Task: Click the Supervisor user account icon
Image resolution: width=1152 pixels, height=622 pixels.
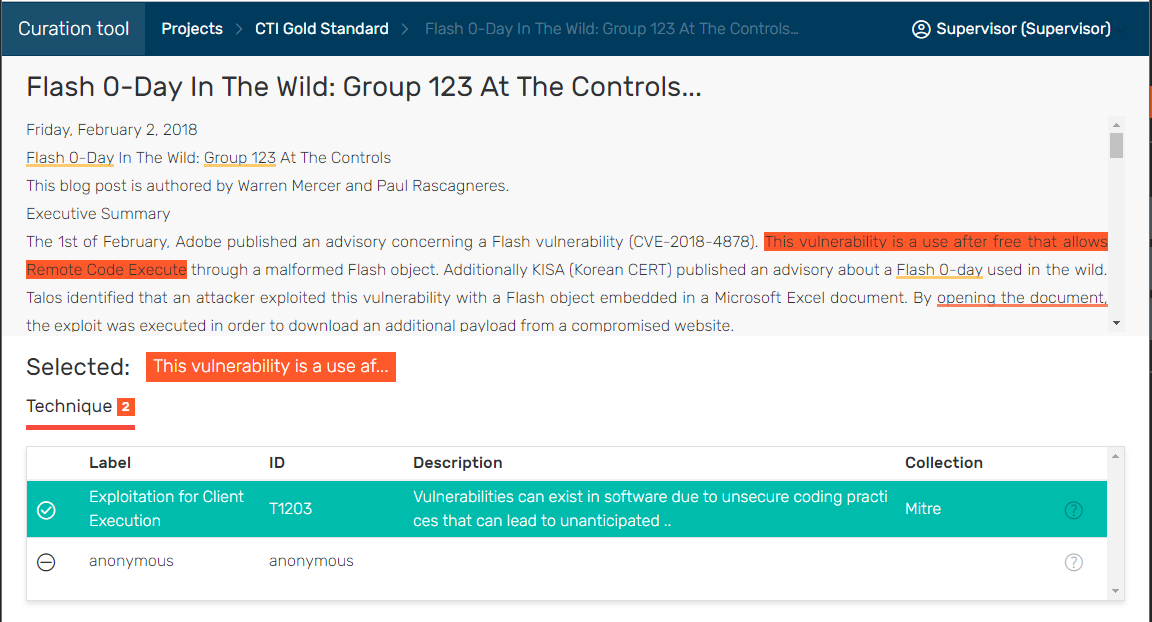Action: pos(921,29)
